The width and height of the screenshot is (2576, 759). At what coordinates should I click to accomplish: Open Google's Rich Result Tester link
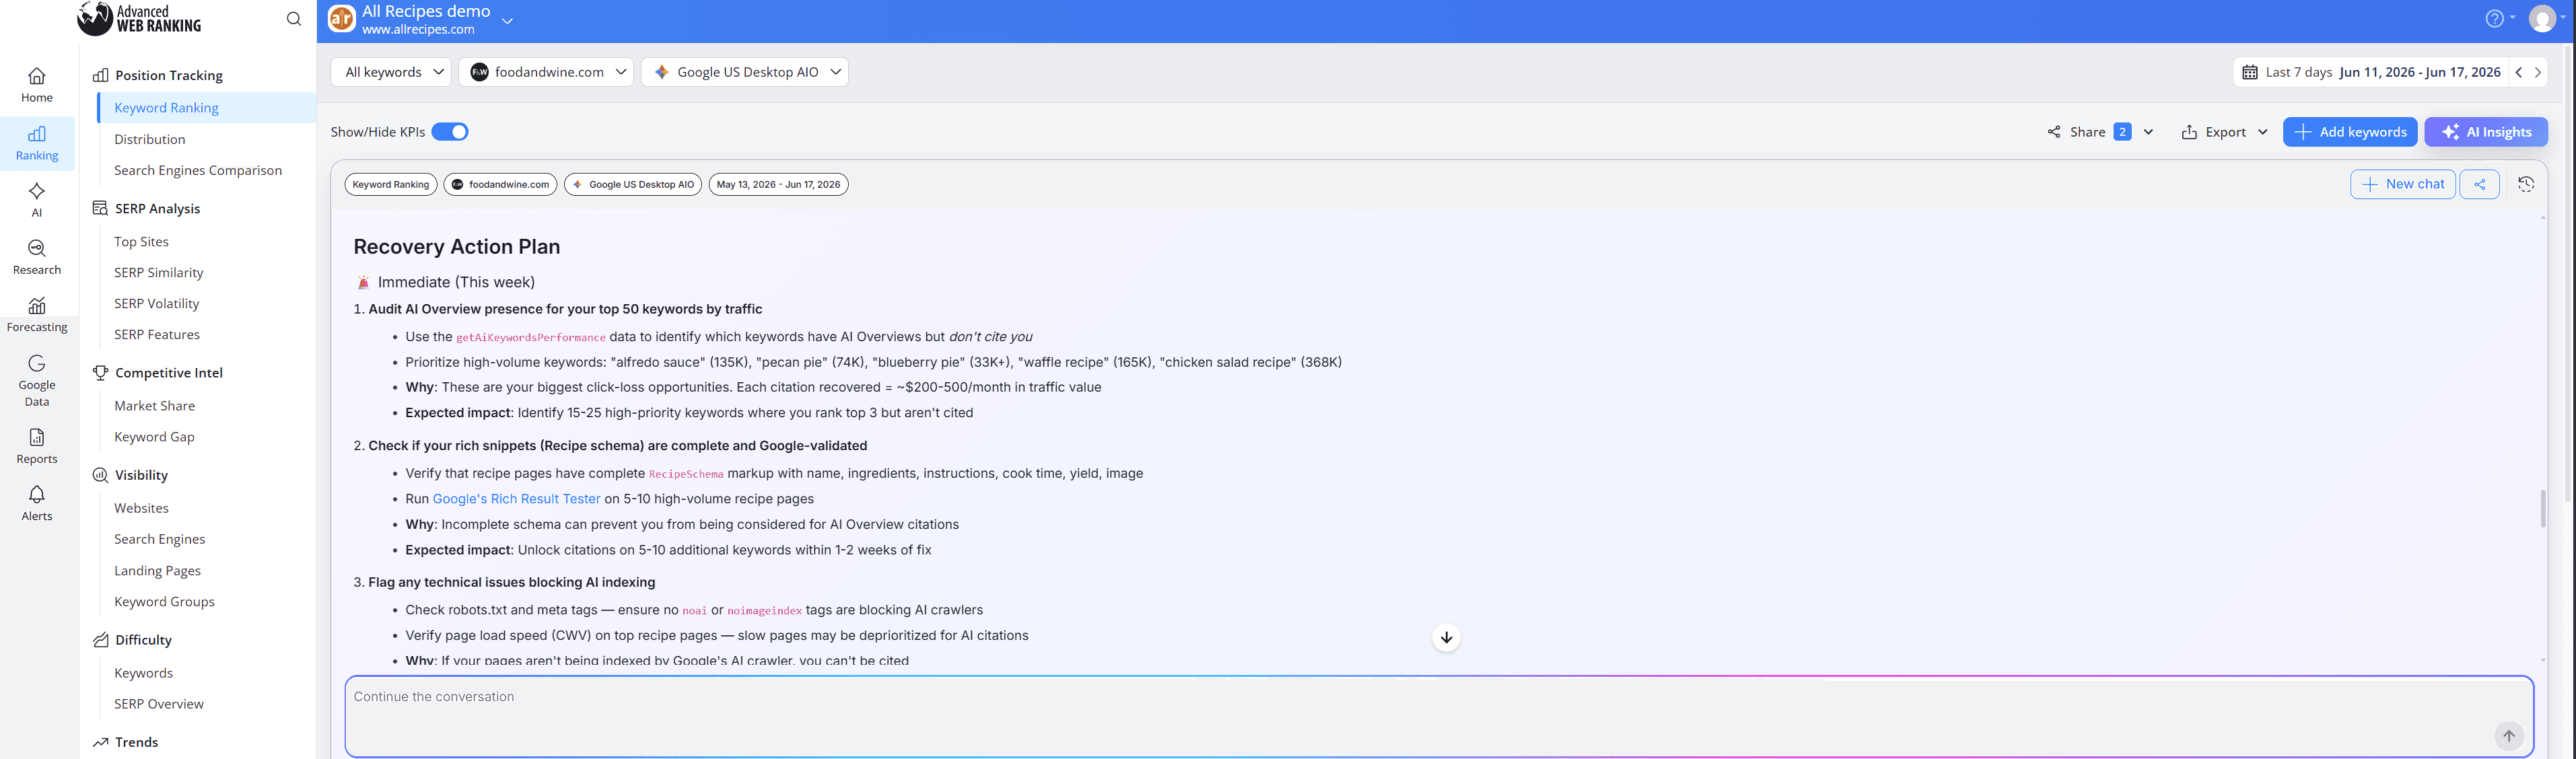[516, 499]
